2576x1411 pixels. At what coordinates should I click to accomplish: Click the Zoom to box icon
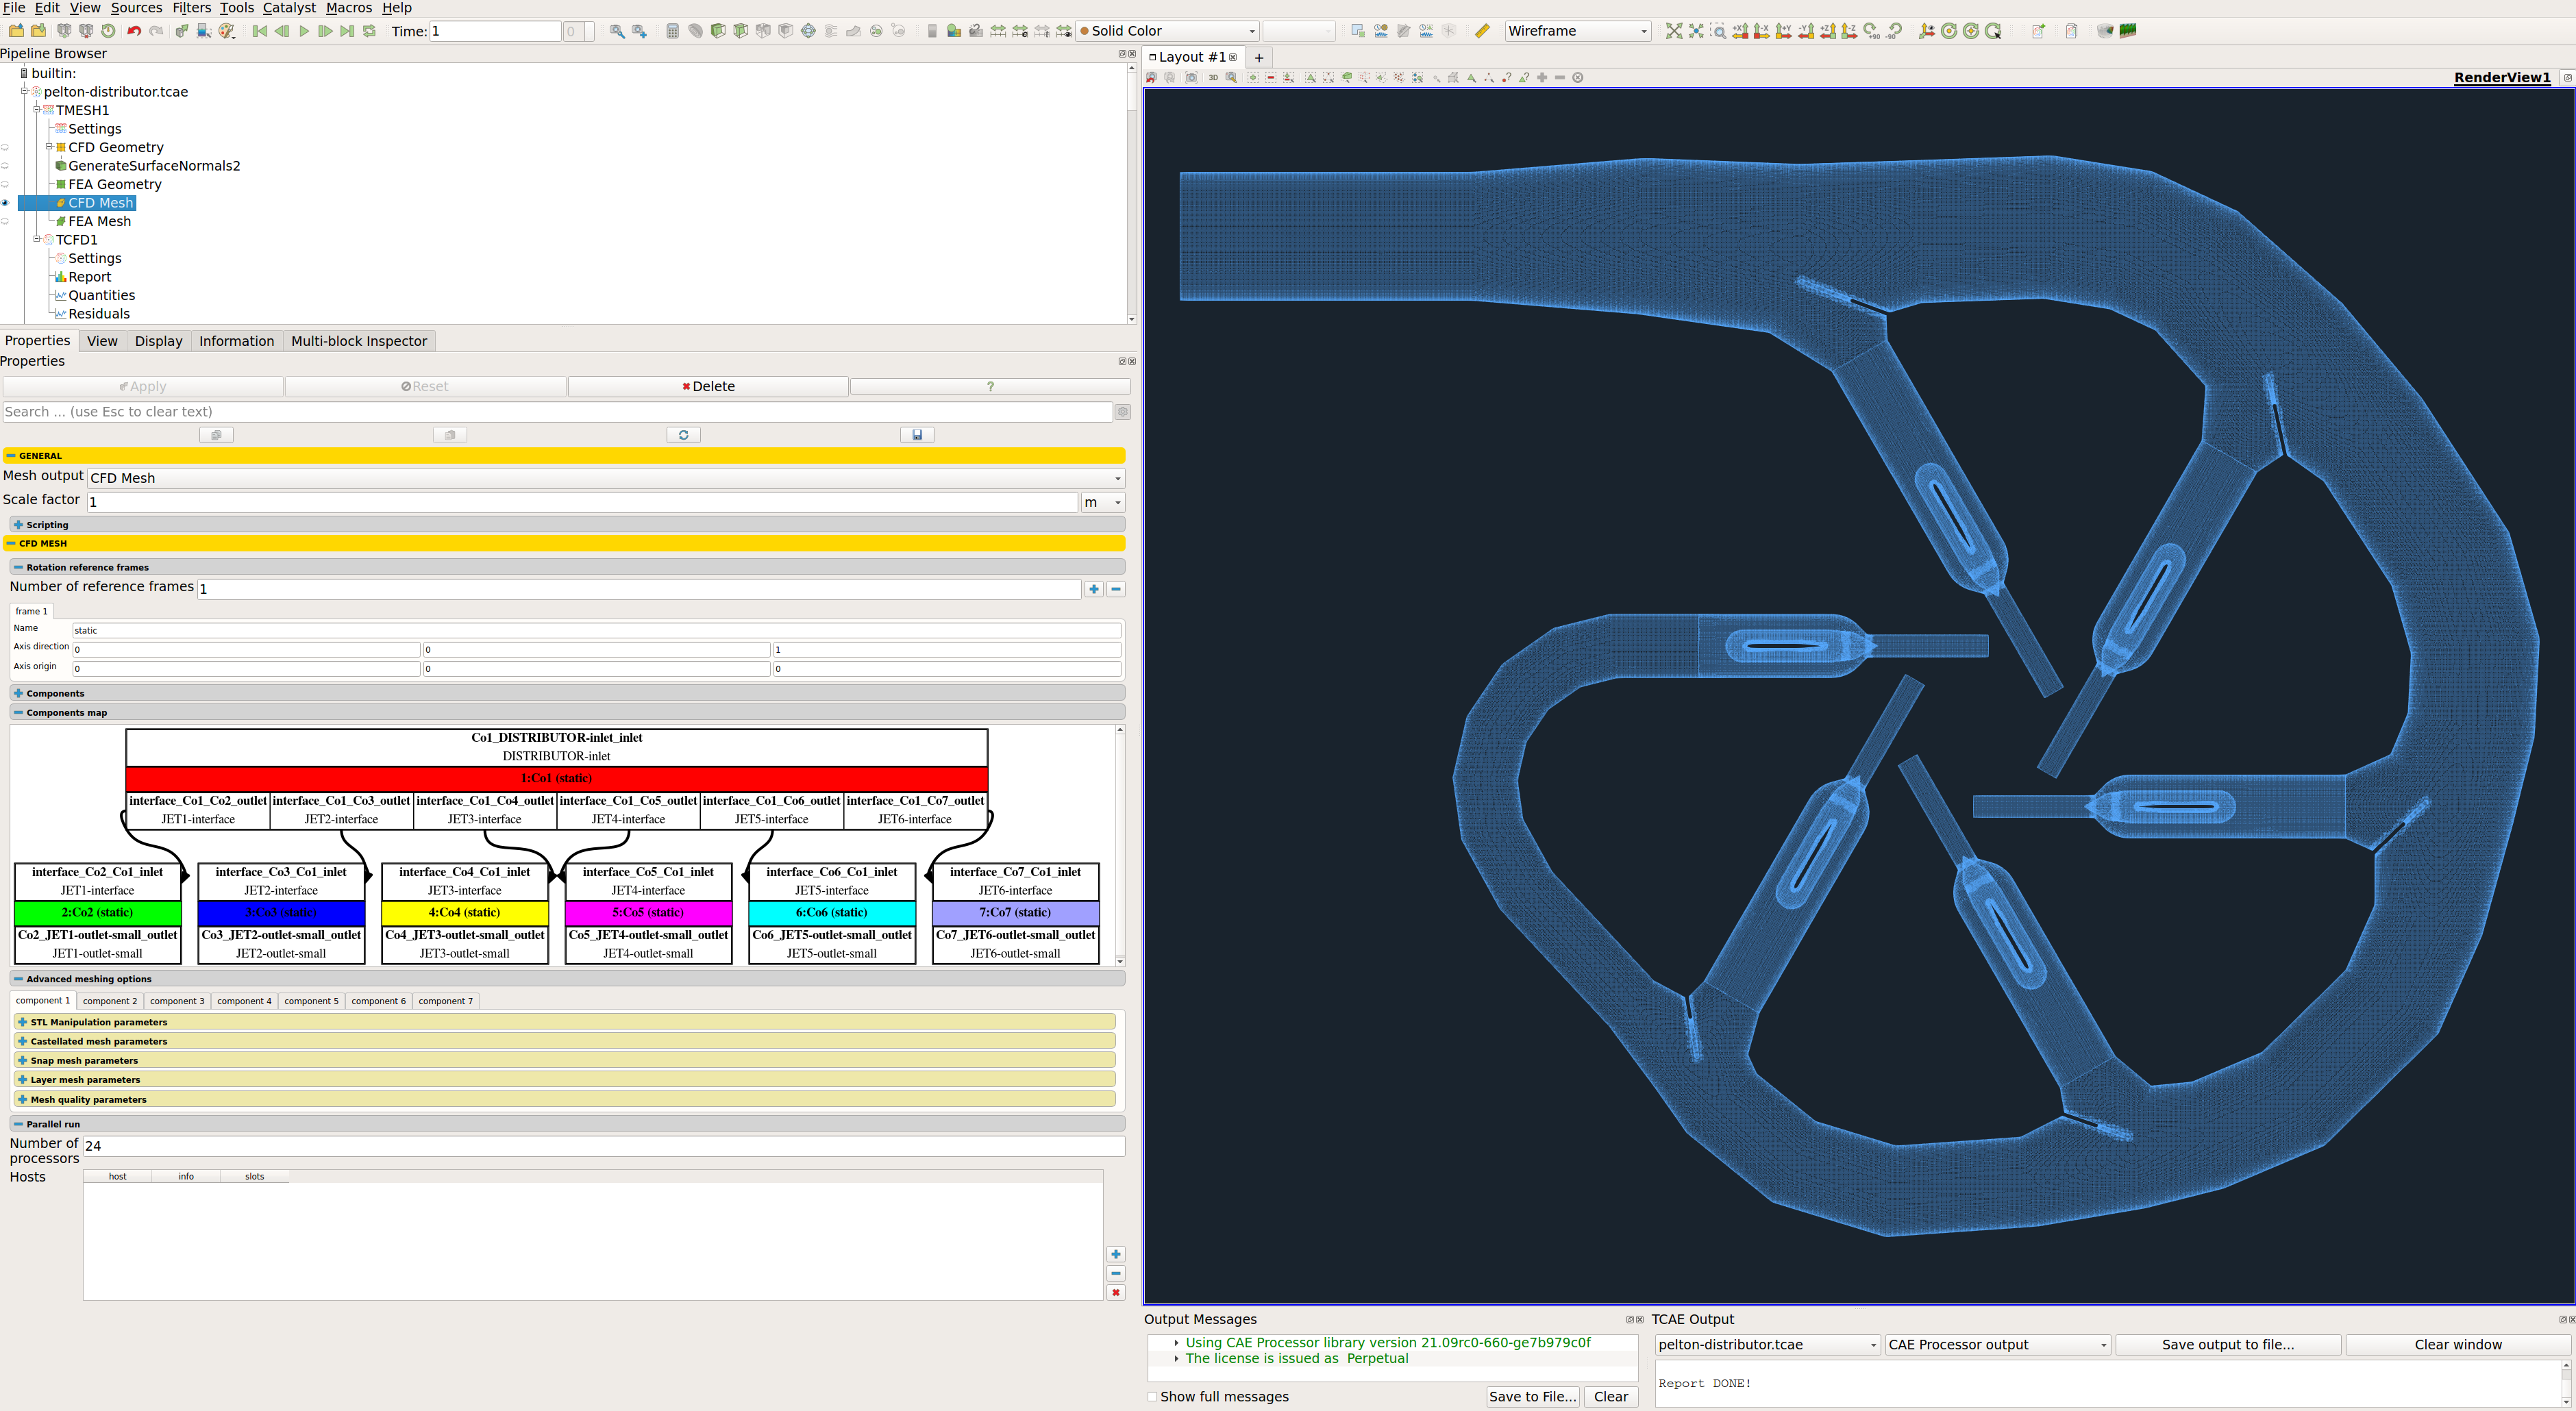click(1718, 31)
